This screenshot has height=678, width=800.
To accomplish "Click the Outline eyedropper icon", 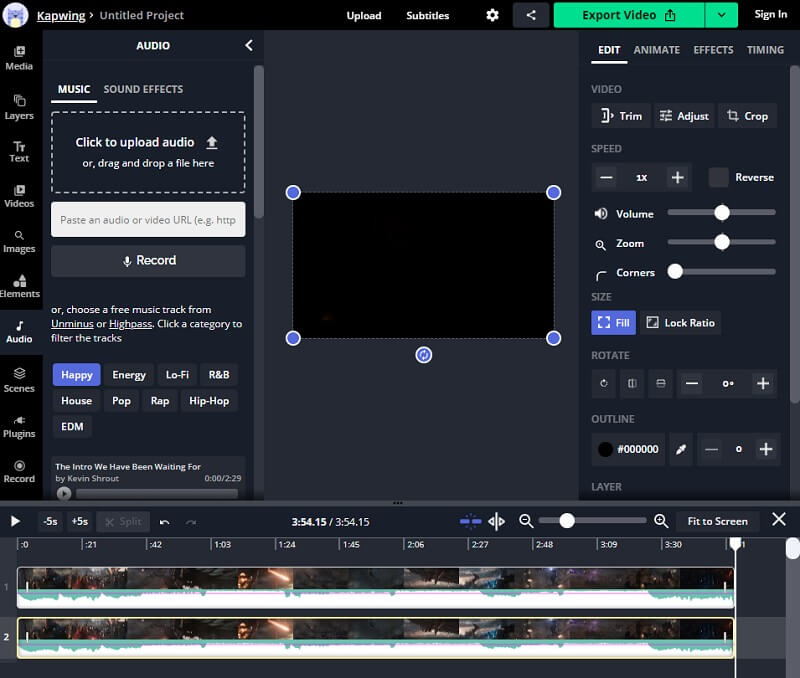I will [681, 450].
